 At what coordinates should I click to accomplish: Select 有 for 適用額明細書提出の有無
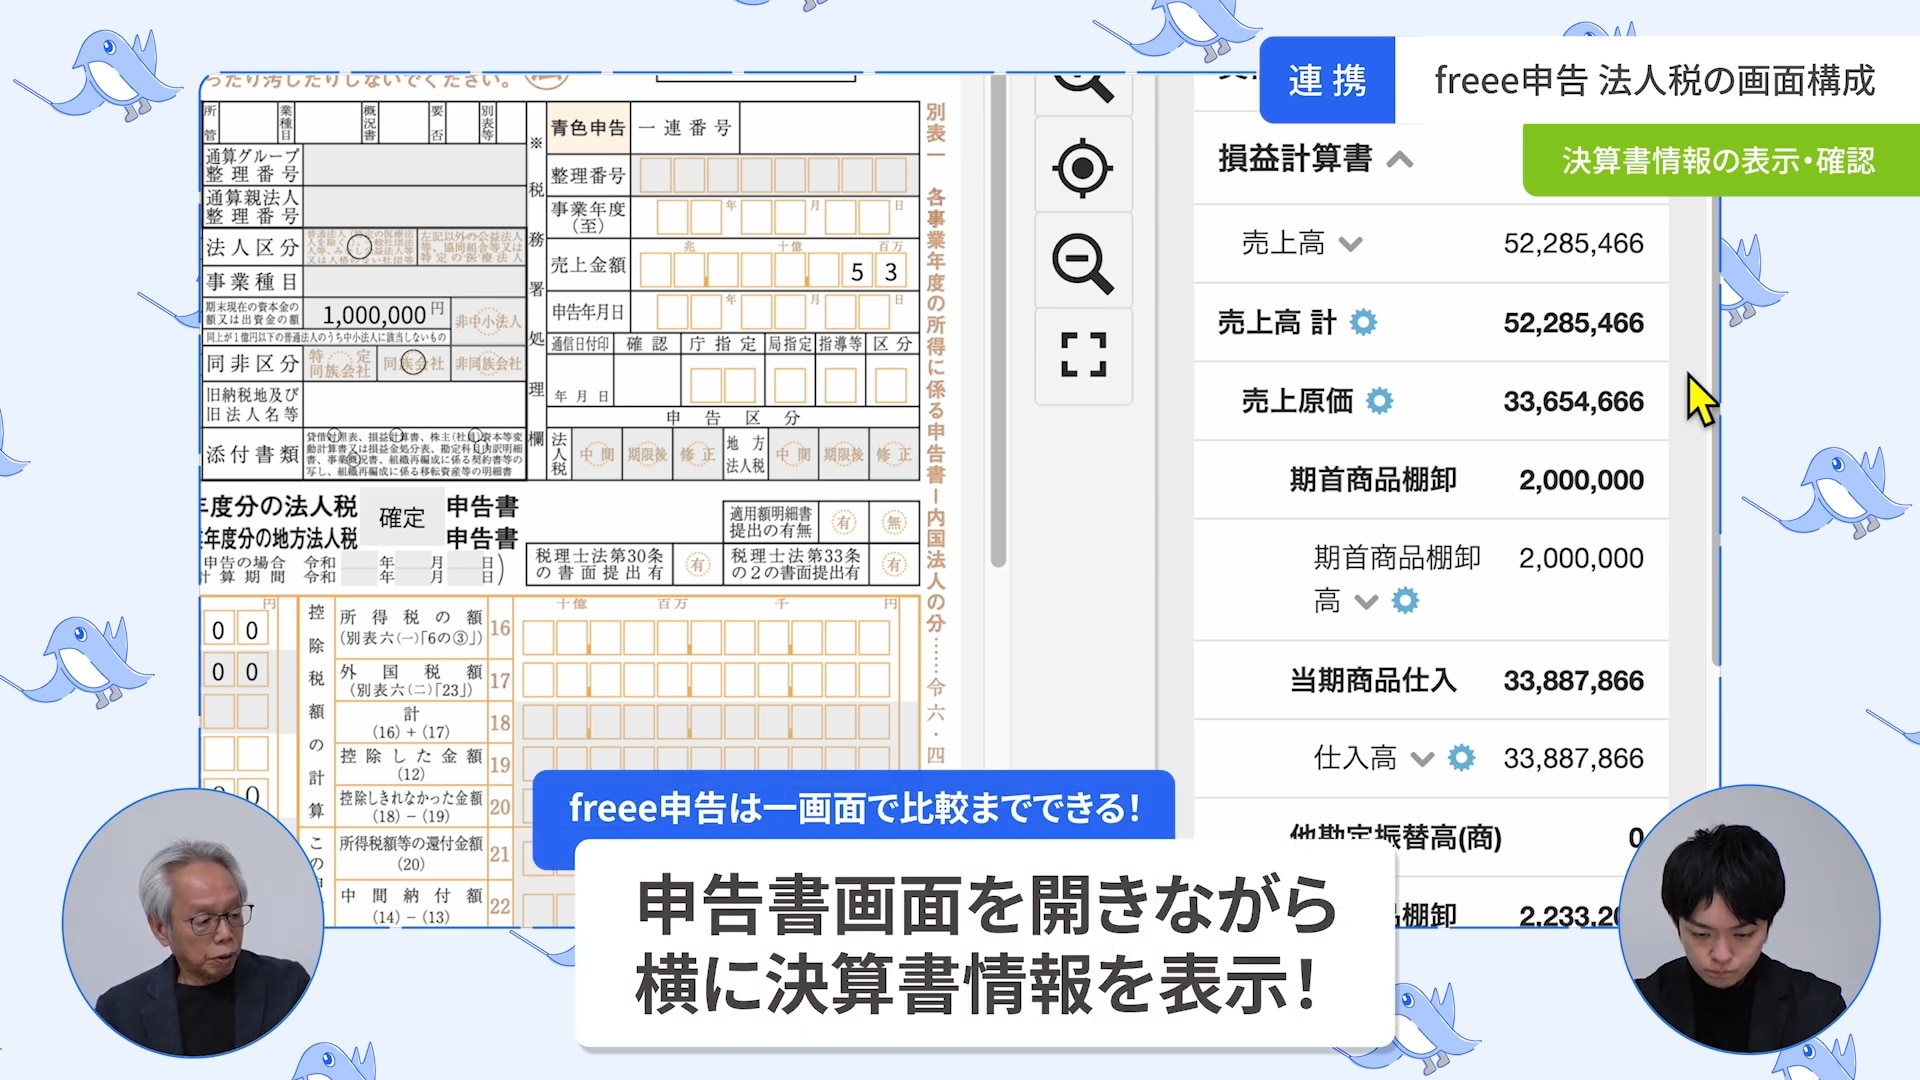tap(844, 522)
